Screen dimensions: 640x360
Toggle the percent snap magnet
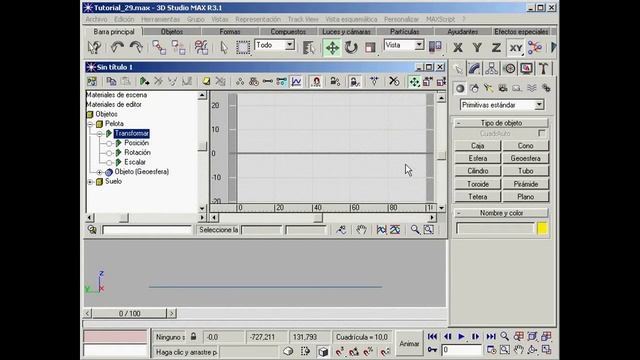tap(369, 351)
